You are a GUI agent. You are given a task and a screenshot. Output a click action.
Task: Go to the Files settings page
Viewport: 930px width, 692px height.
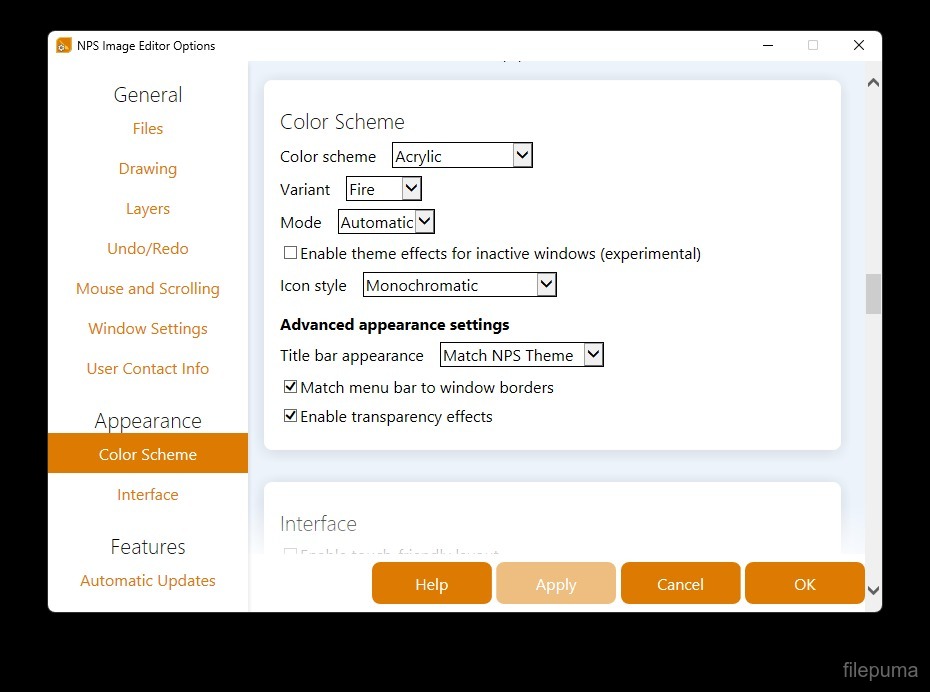148,129
